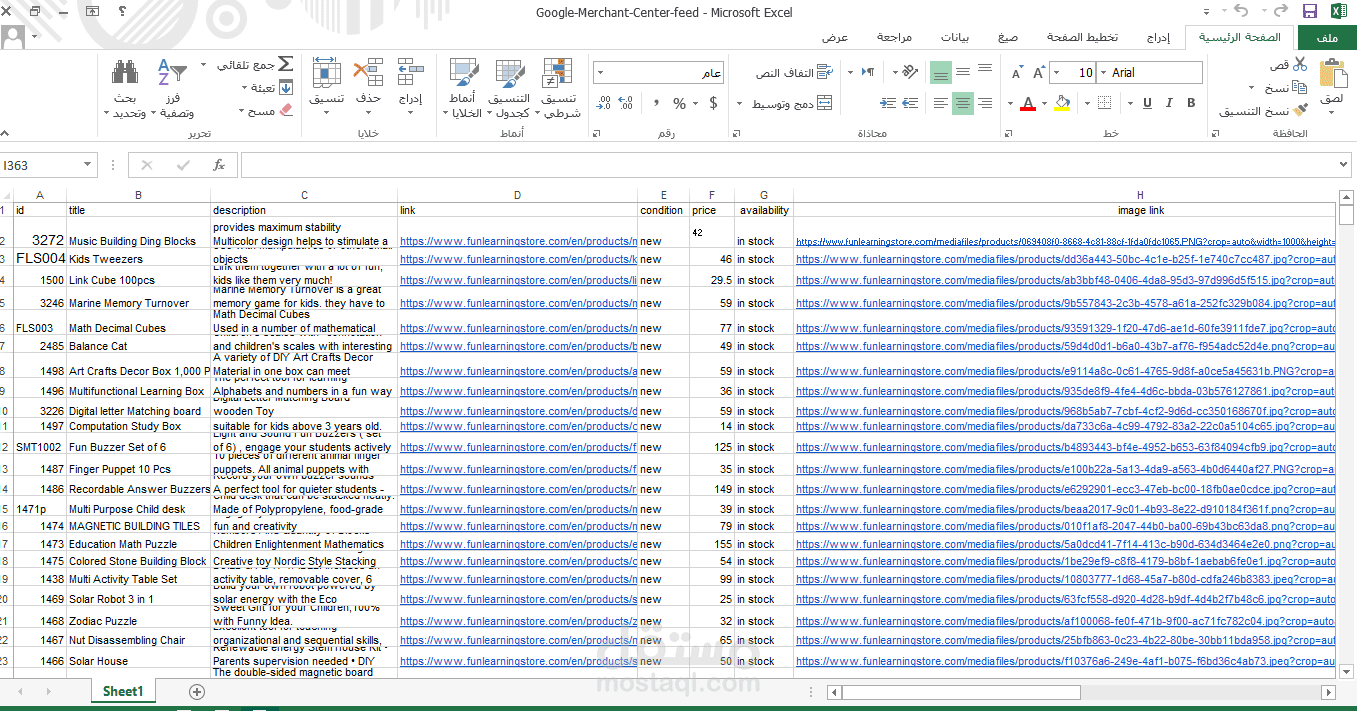Click the Orientation text-angle icon
1357x711 pixels.
click(x=908, y=72)
